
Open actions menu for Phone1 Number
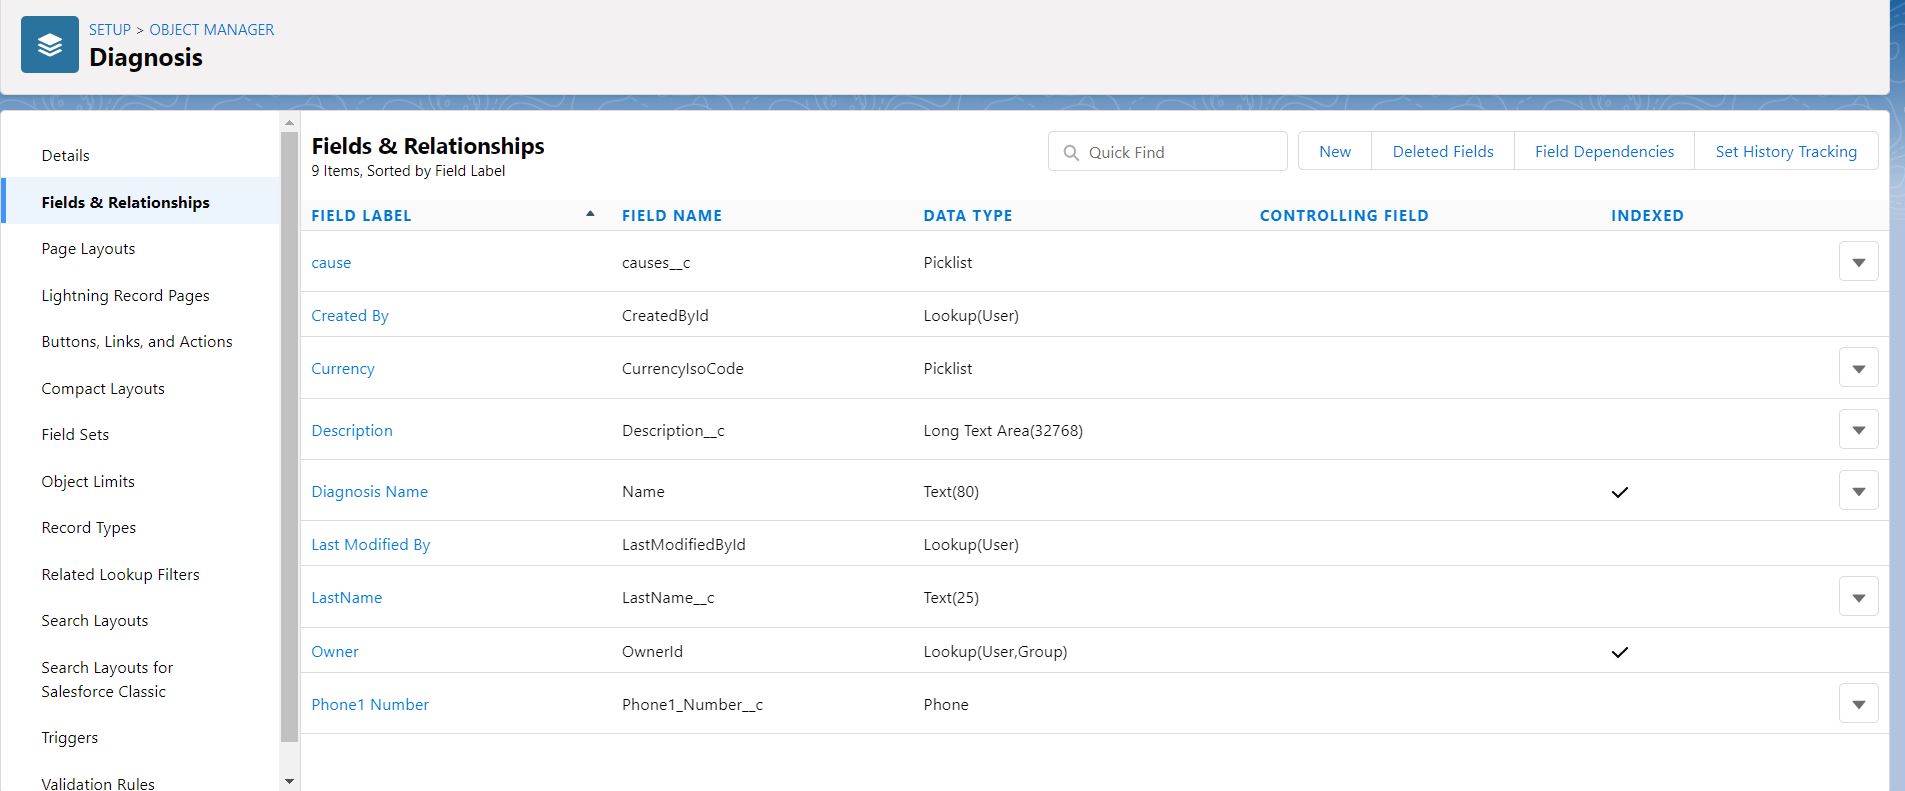point(1858,704)
